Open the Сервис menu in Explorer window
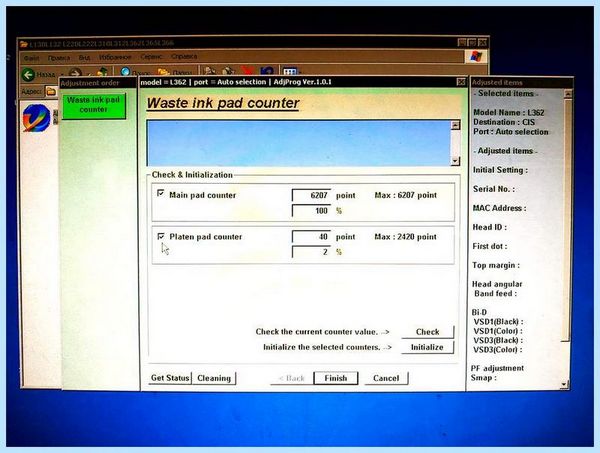The width and height of the screenshot is (600, 453). [151, 57]
